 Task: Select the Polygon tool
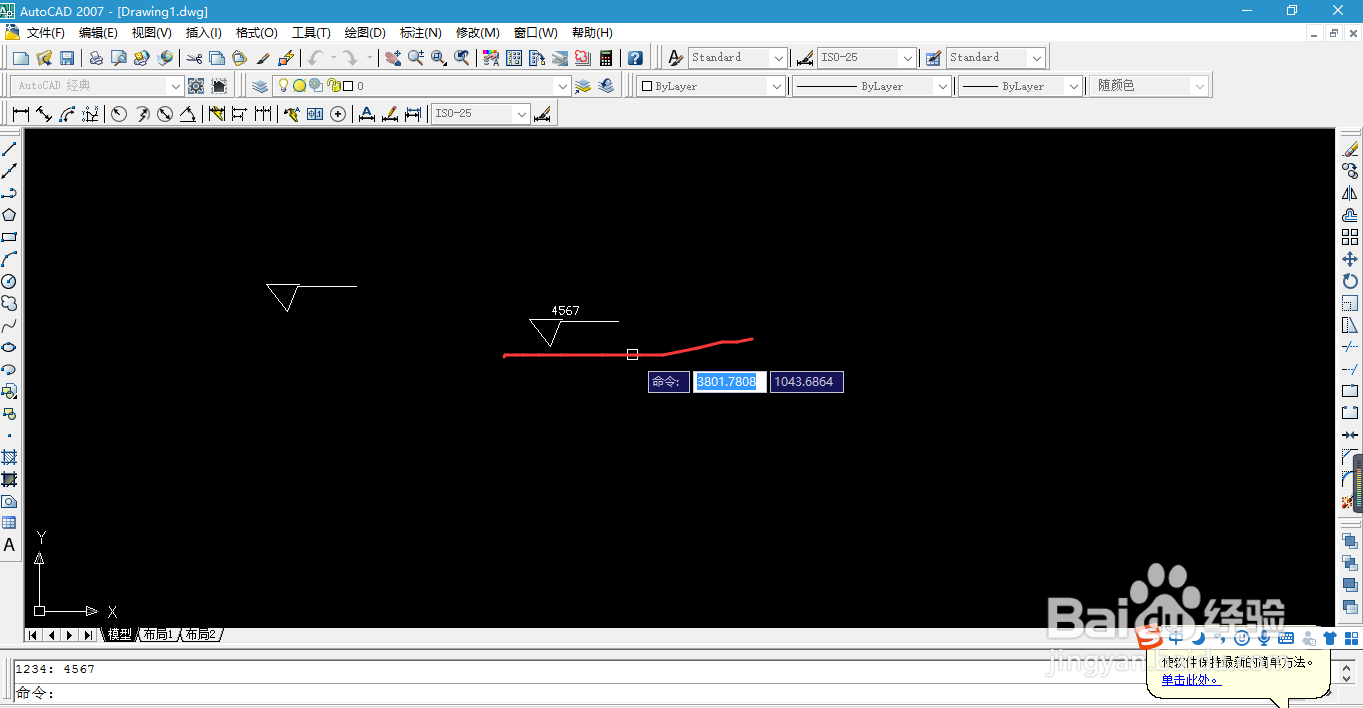(x=9, y=215)
